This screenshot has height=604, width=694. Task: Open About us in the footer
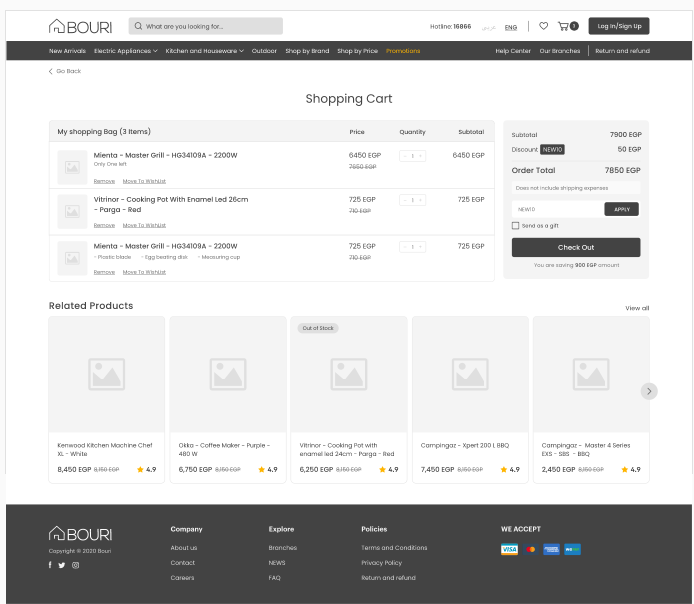pyautogui.click(x=184, y=548)
